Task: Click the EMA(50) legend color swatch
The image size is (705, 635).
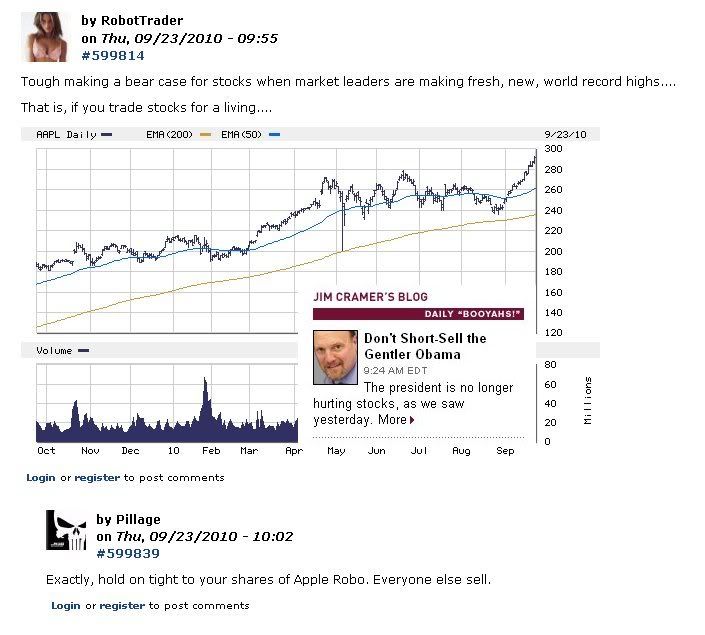Action: click(x=275, y=134)
